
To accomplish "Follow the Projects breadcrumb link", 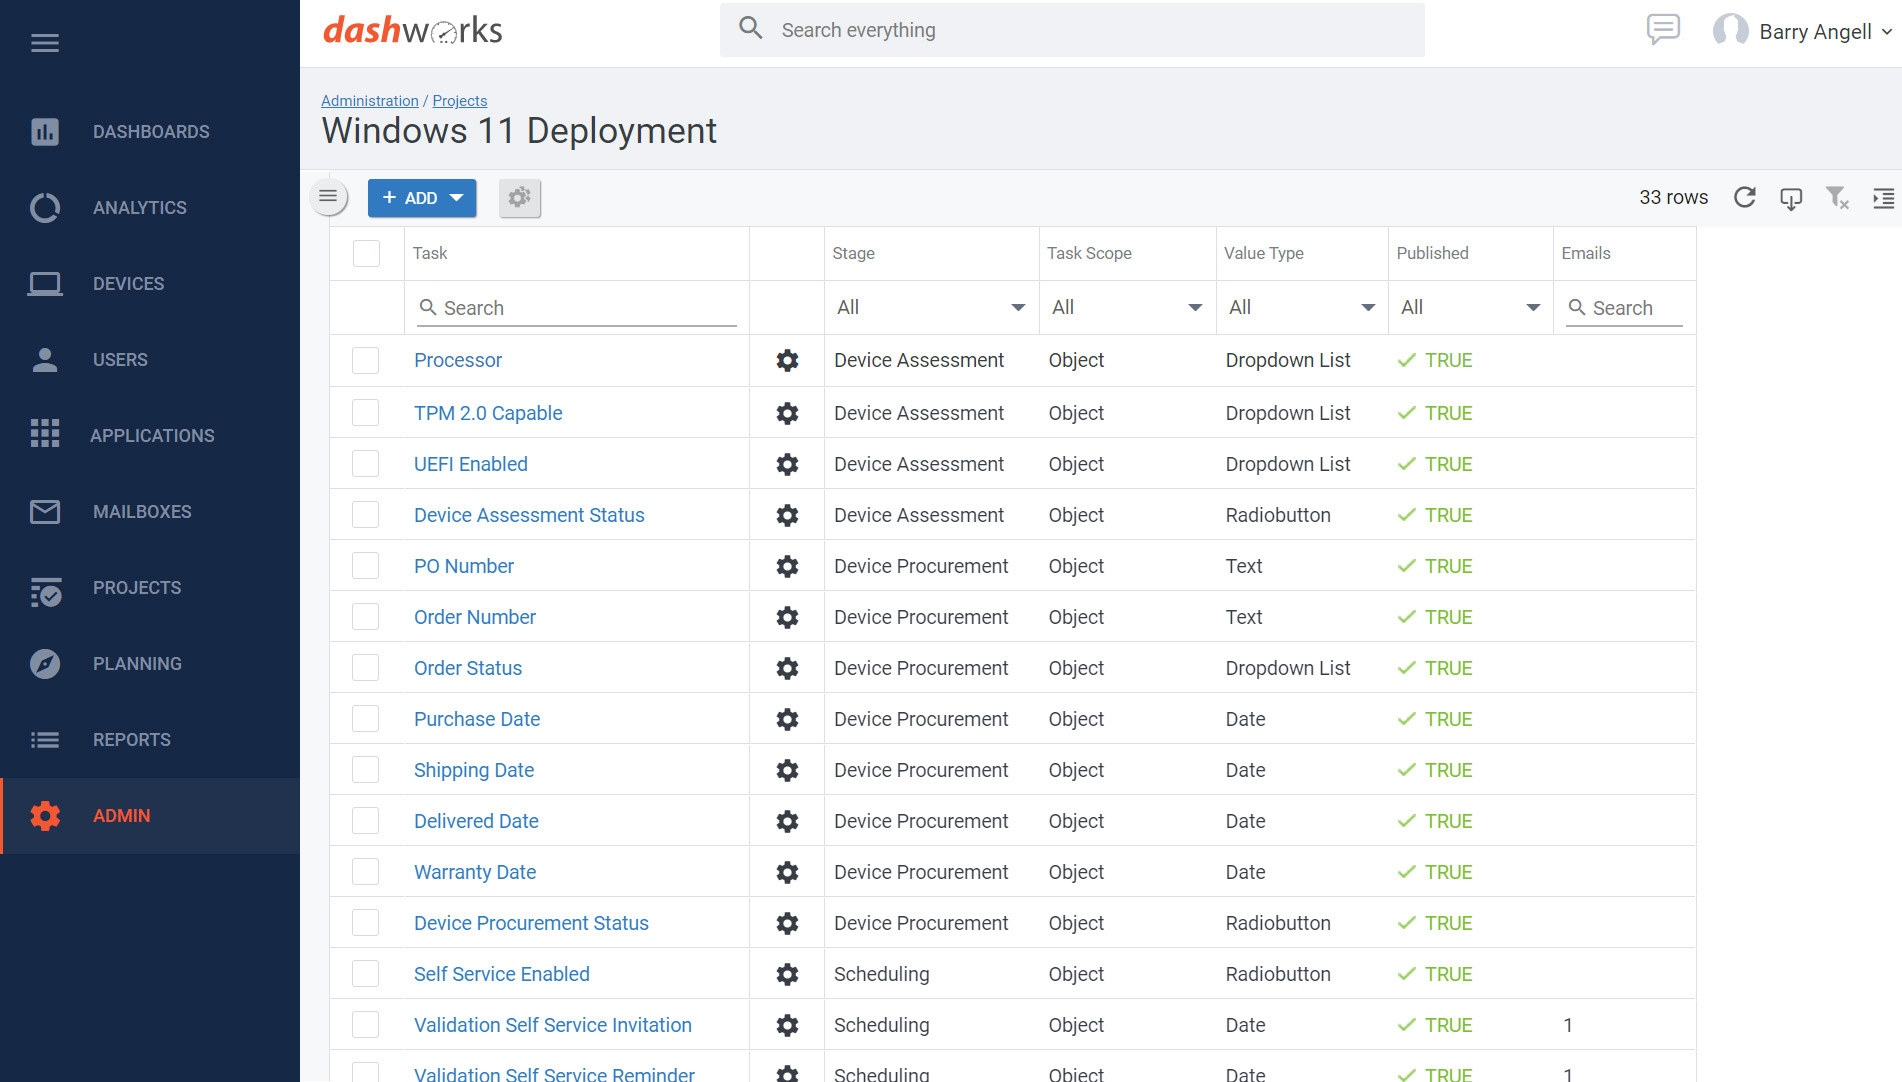I will point(460,101).
